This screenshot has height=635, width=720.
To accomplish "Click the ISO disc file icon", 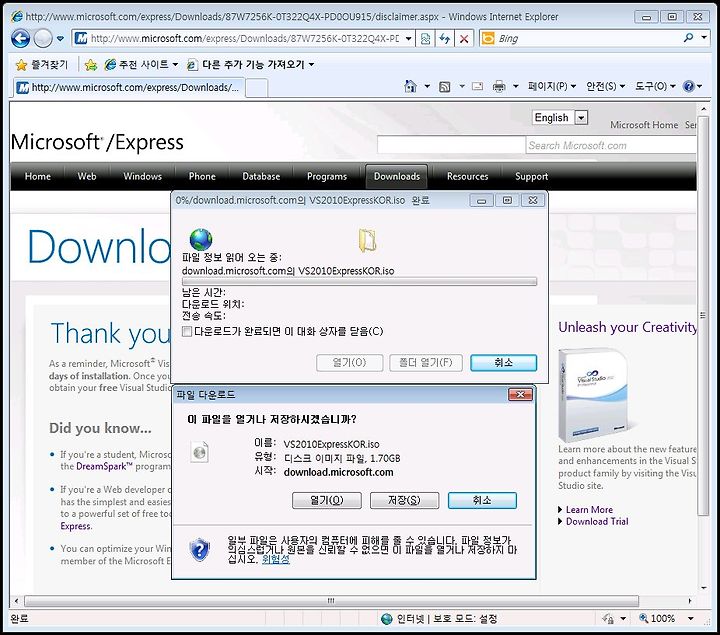I will 200,452.
